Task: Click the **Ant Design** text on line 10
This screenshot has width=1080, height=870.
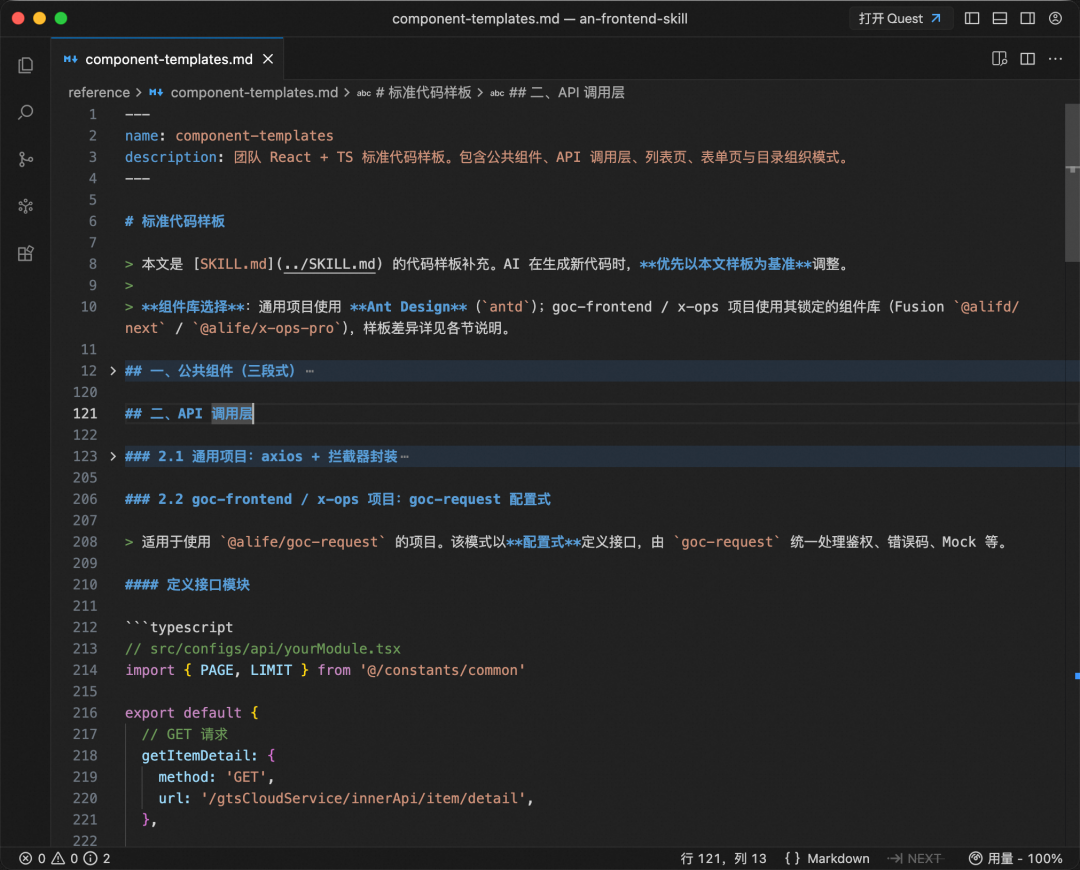Action: pos(408,307)
